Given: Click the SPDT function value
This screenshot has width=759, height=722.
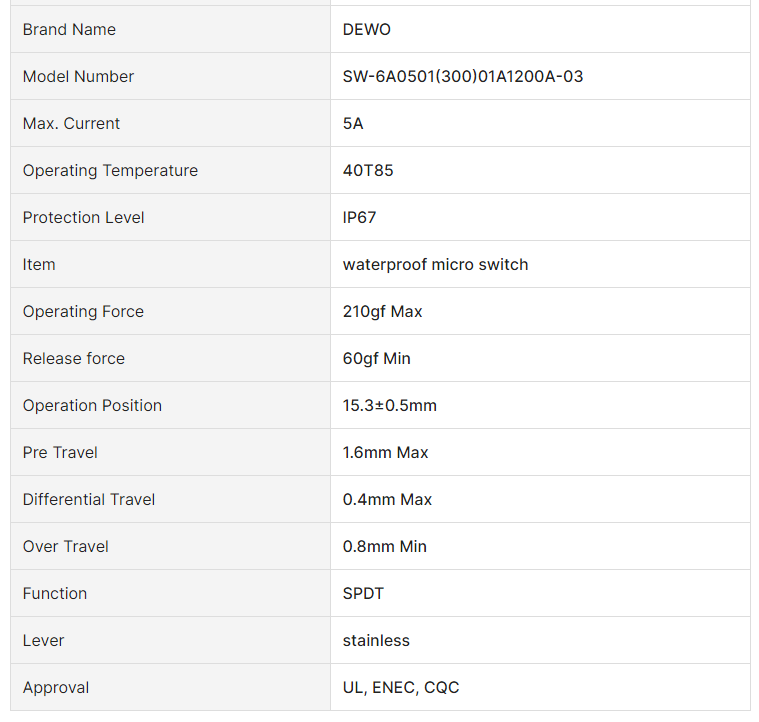Looking at the screenshot, I should pyautogui.click(x=363, y=594).
